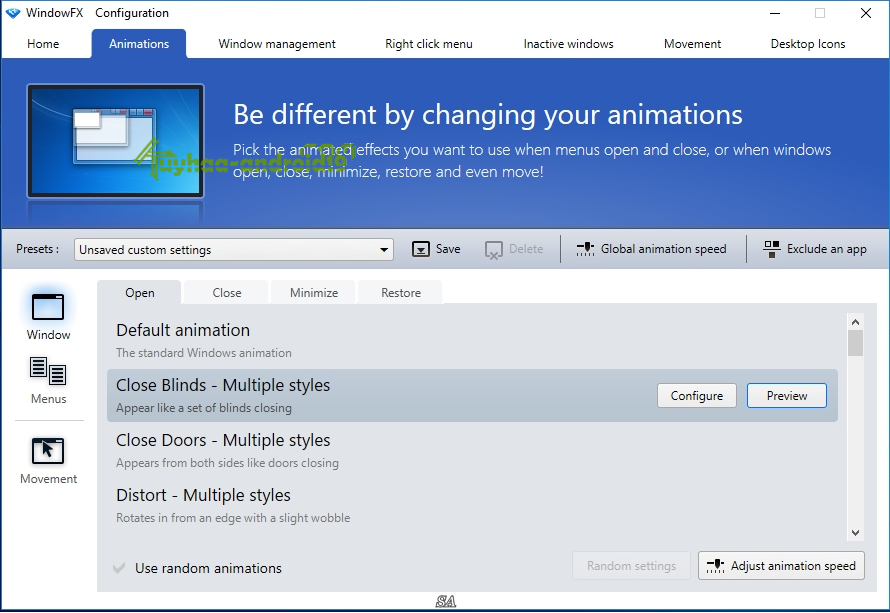Open the Inactive windows tab
Viewport: 890px width, 613px height.
click(568, 44)
